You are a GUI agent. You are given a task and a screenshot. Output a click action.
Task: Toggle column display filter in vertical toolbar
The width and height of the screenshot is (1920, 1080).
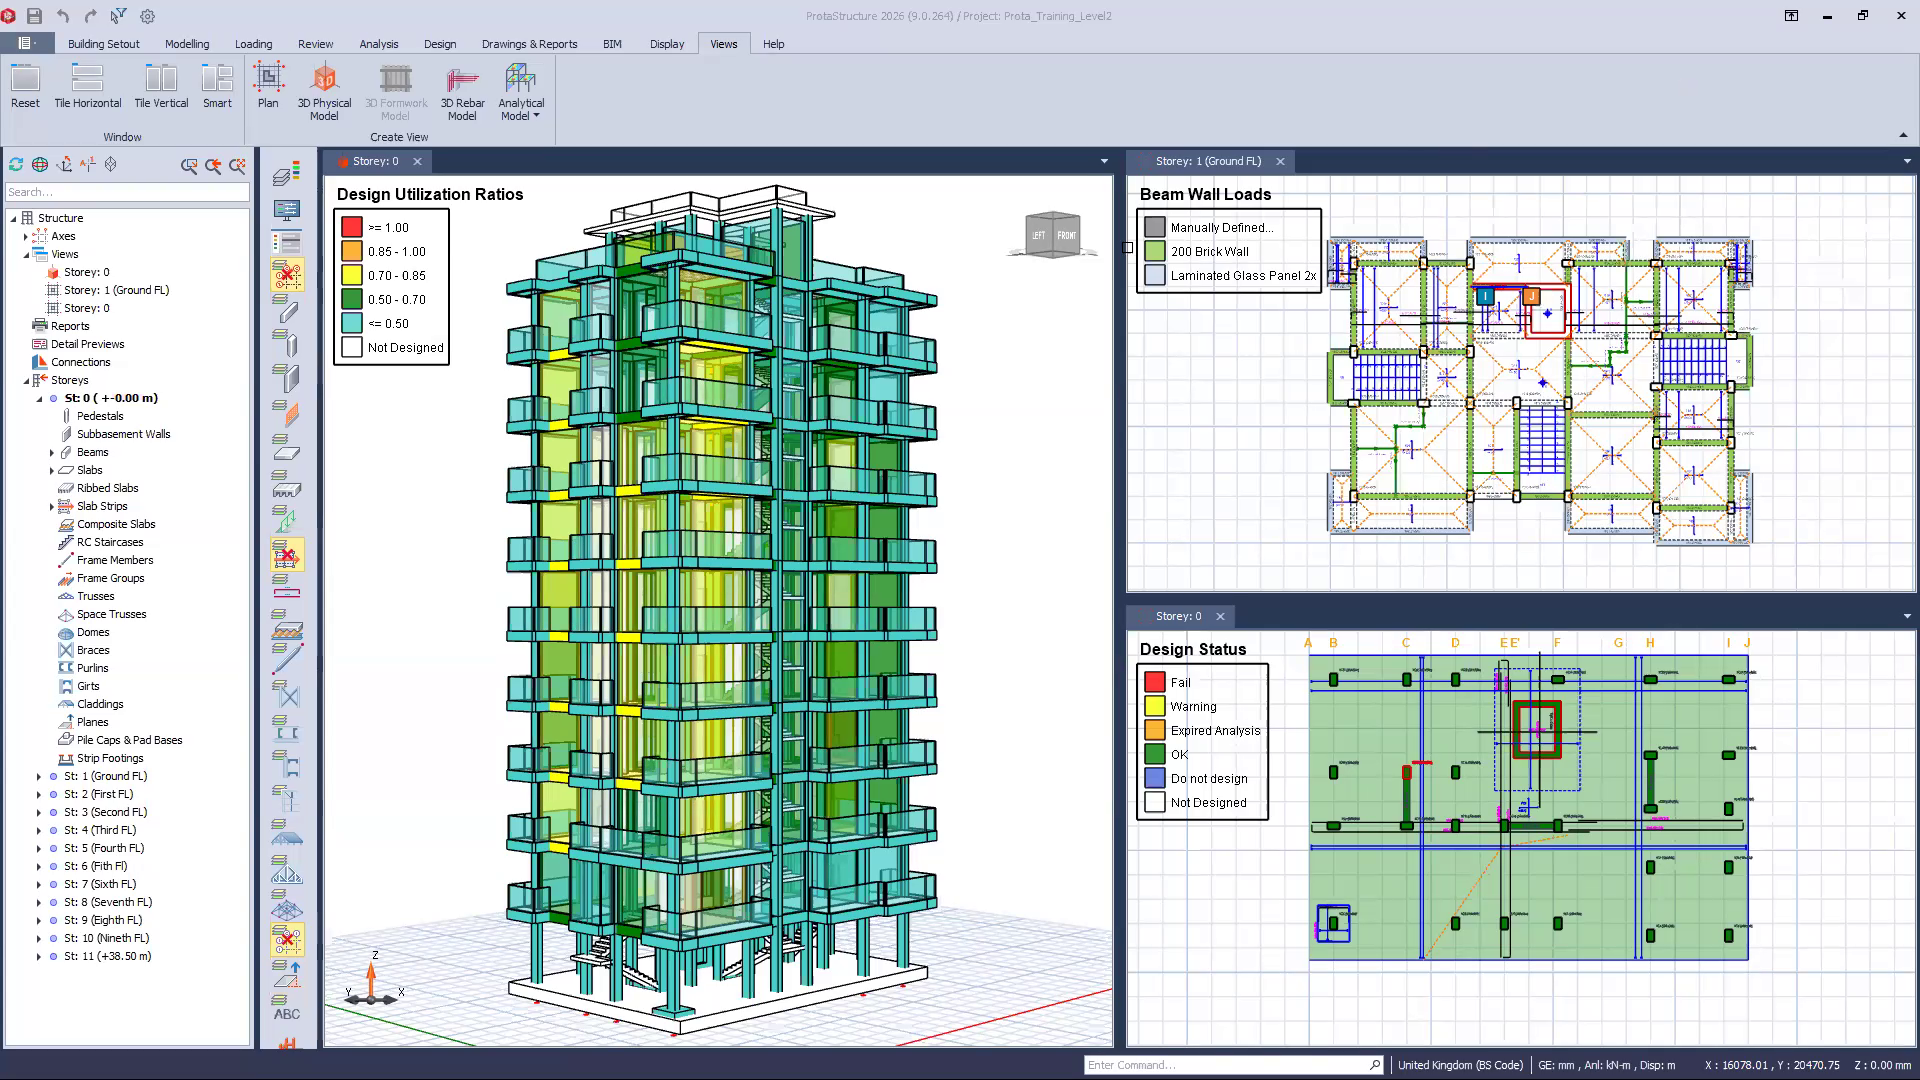click(287, 346)
